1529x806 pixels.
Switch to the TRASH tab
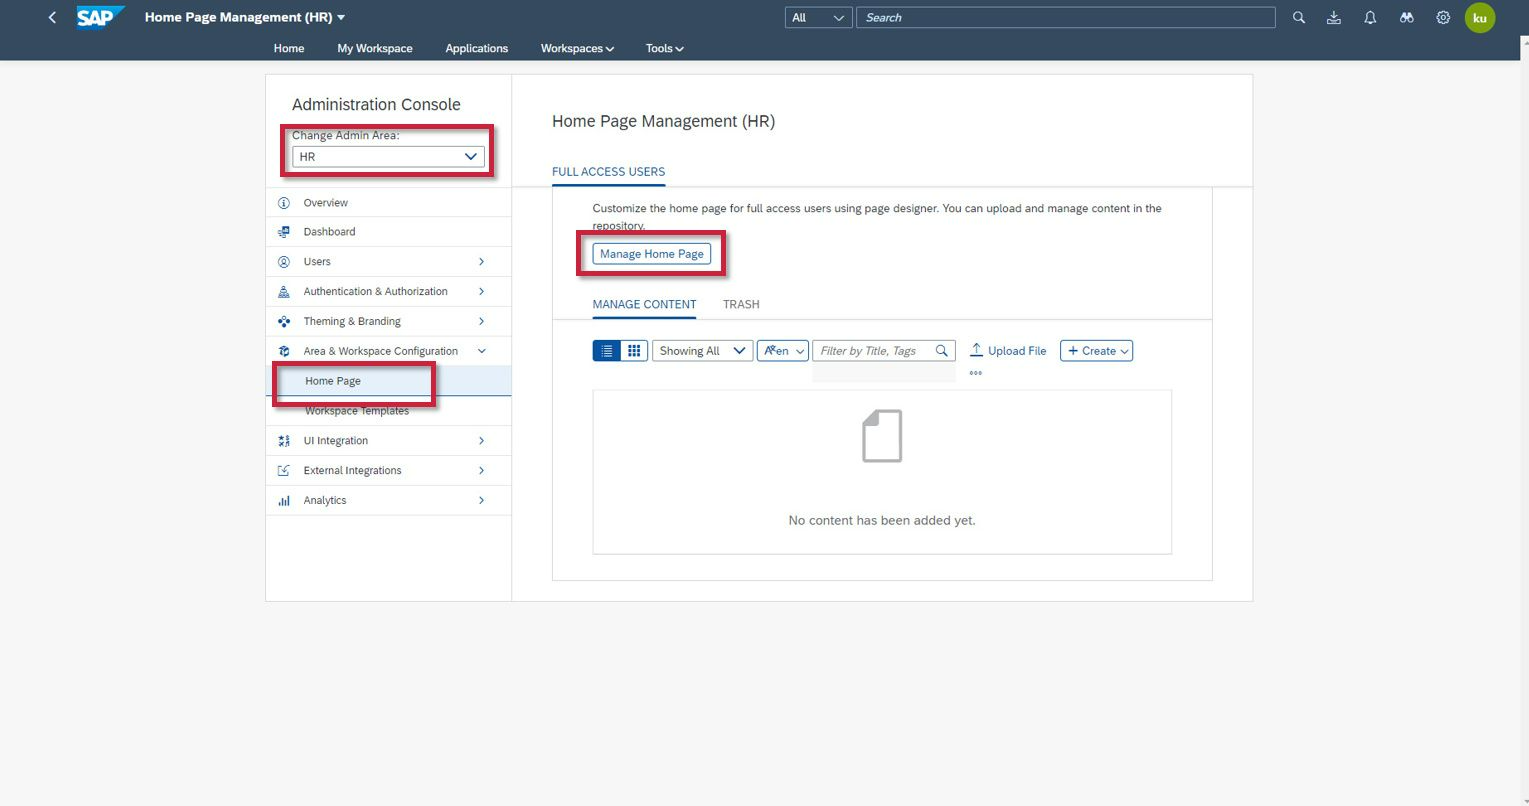coord(741,305)
